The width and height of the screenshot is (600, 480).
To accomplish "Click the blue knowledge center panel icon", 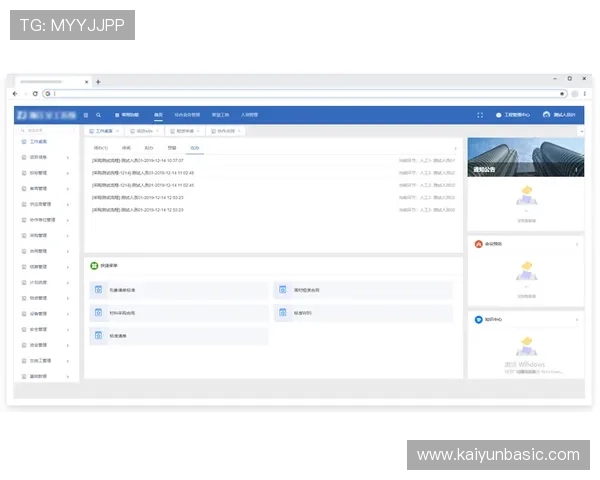I will (478, 320).
